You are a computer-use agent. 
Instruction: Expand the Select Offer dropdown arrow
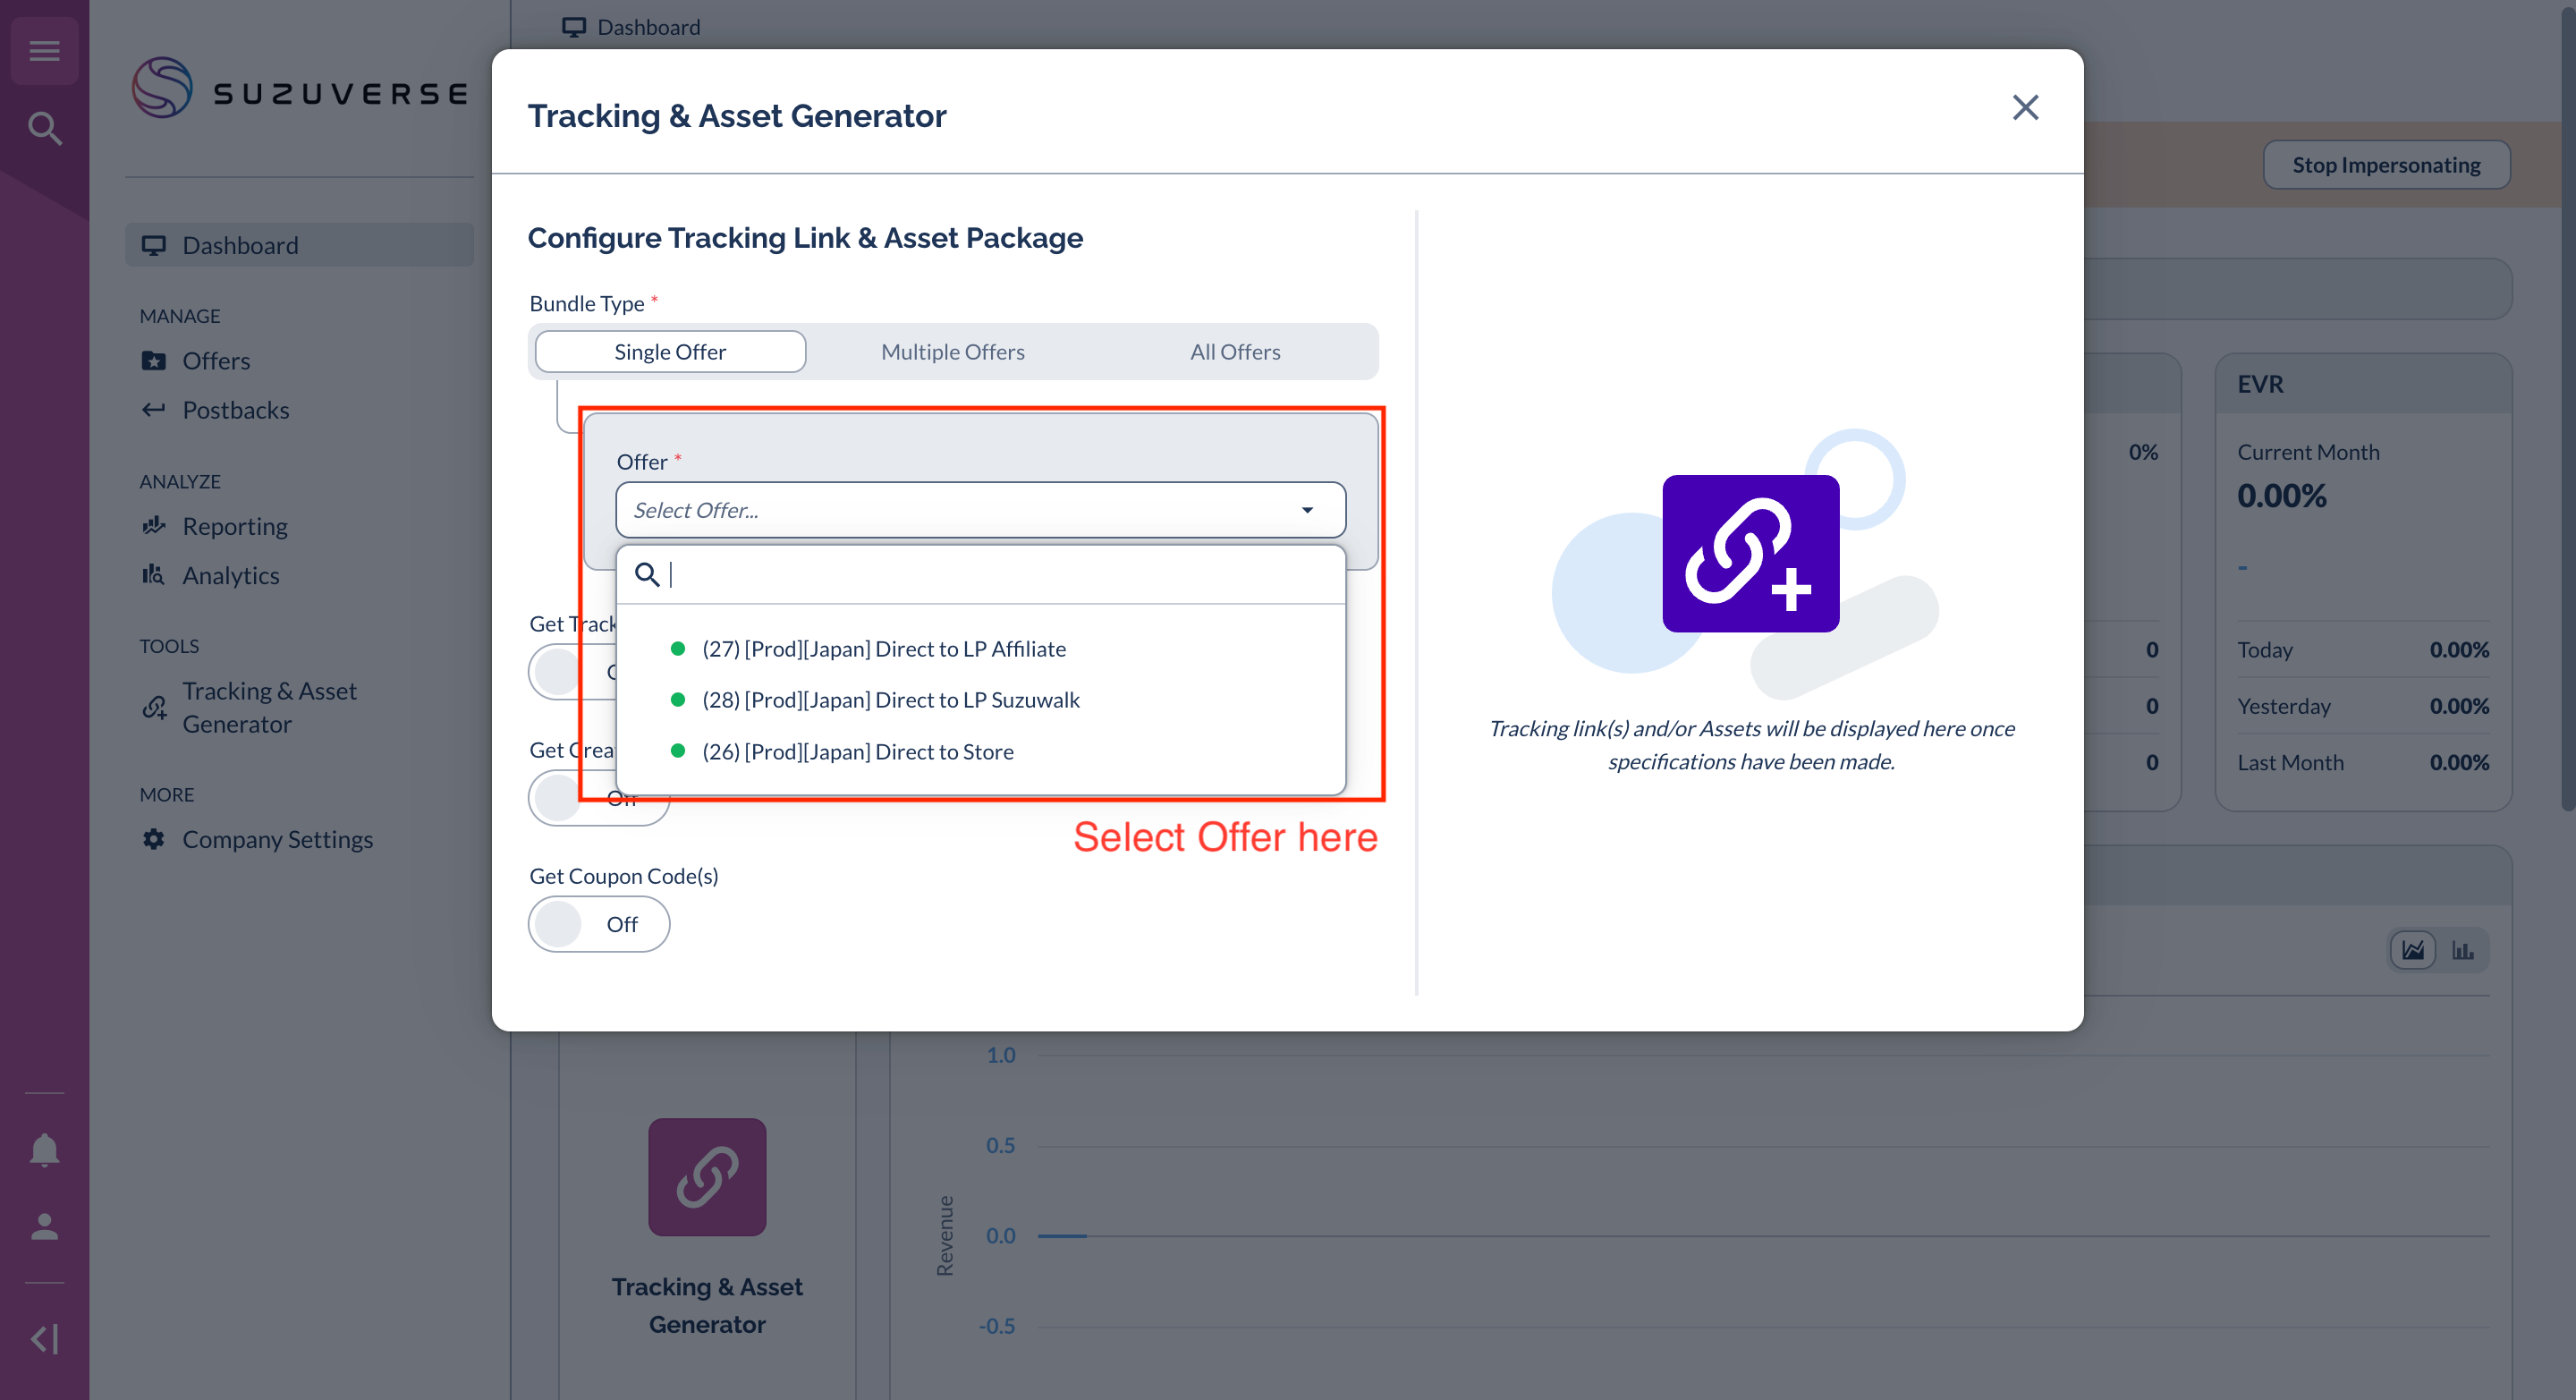pyautogui.click(x=1307, y=510)
